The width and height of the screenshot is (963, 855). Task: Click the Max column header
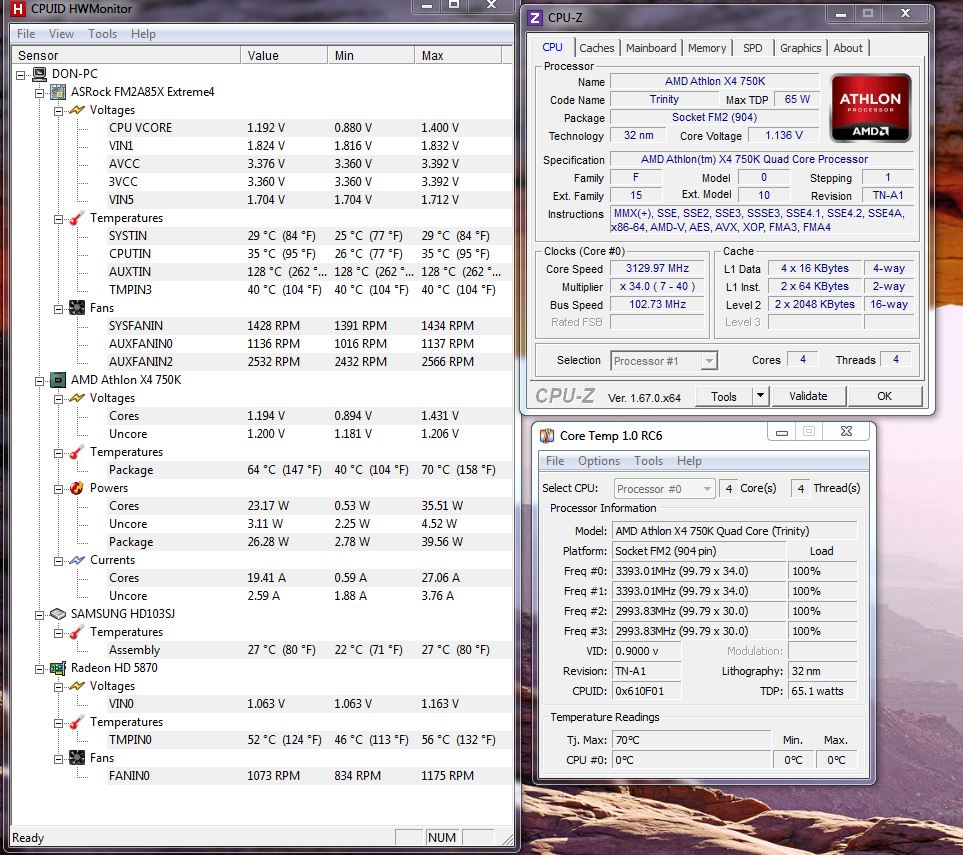pyautogui.click(x=458, y=55)
